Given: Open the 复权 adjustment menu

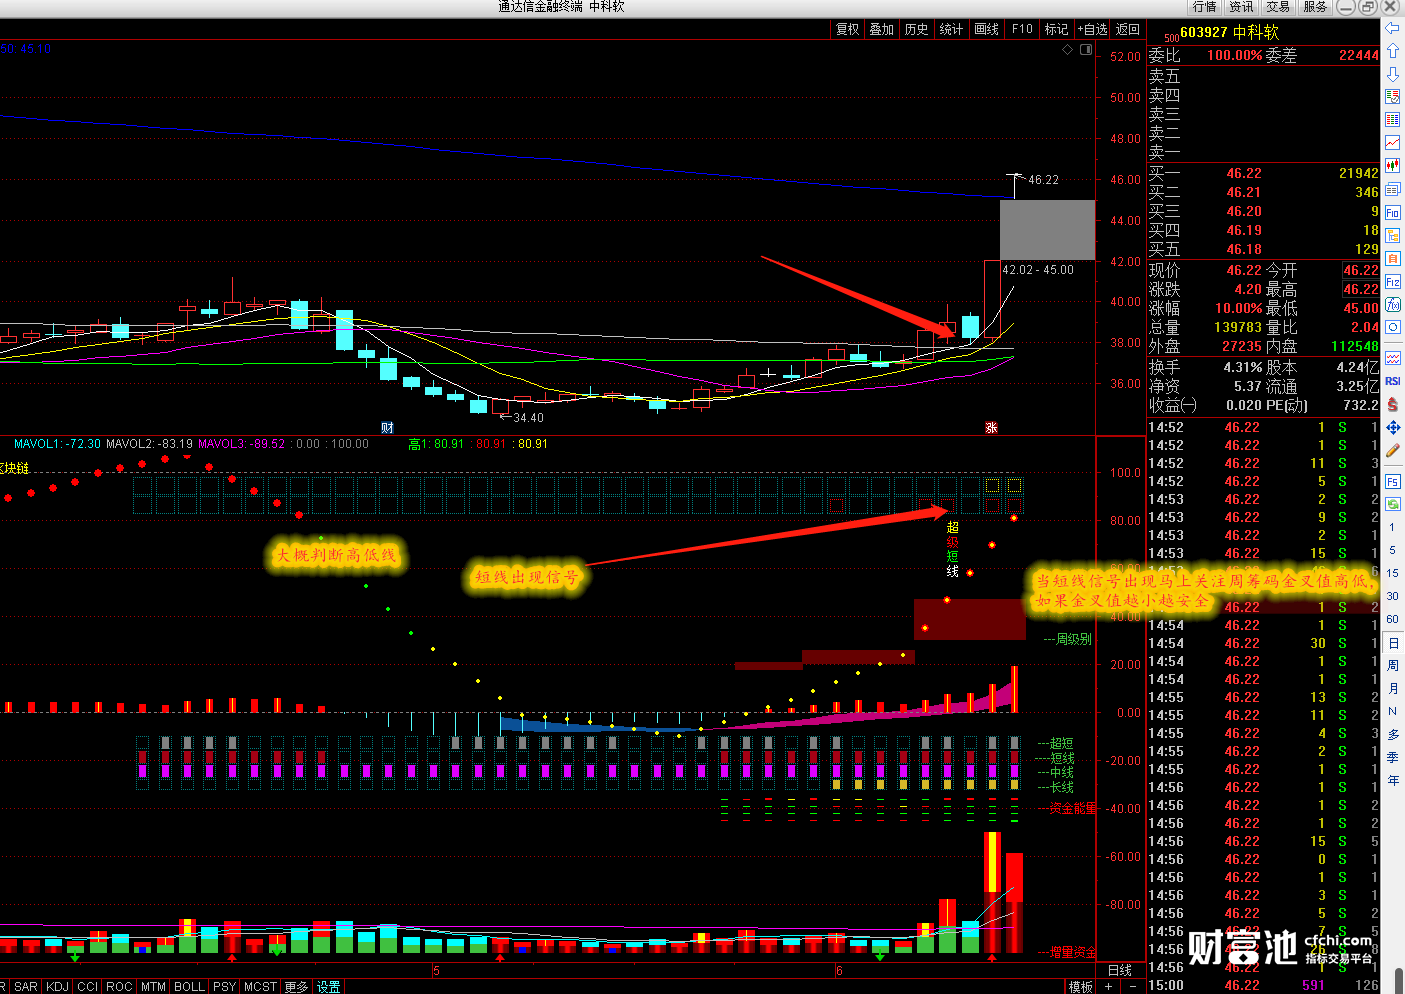Looking at the screenshot, I should pos(847,30).
